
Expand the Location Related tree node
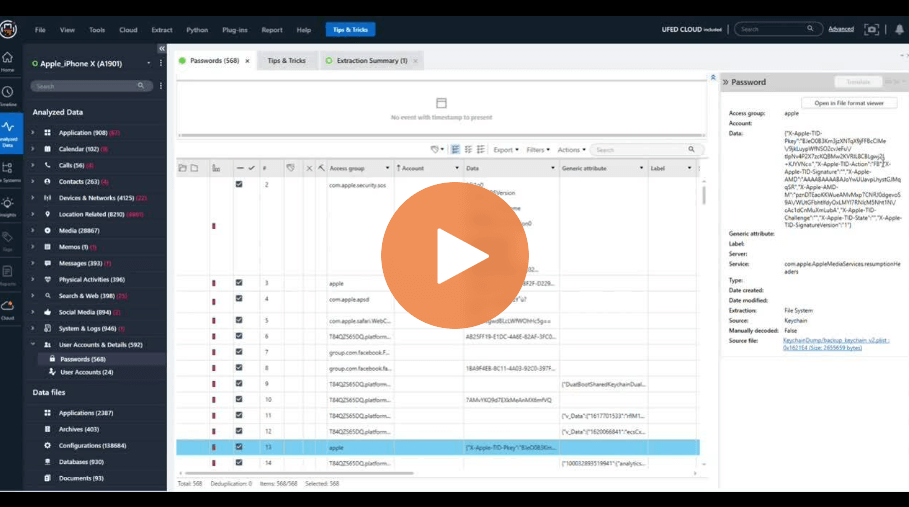[33, 214]
